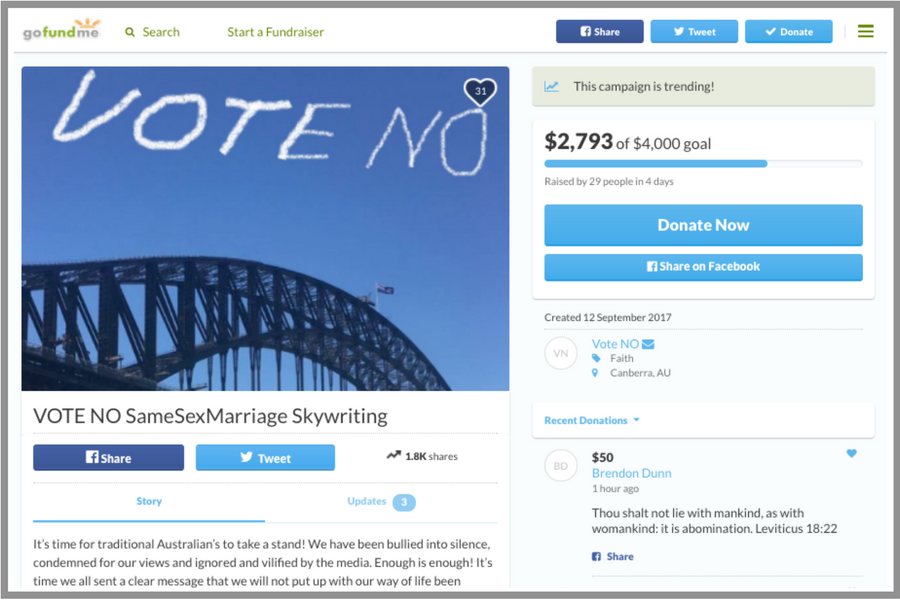Click the fundraising progress bar
Viewport: 900px width, 600px height.
tap(703, 163)
